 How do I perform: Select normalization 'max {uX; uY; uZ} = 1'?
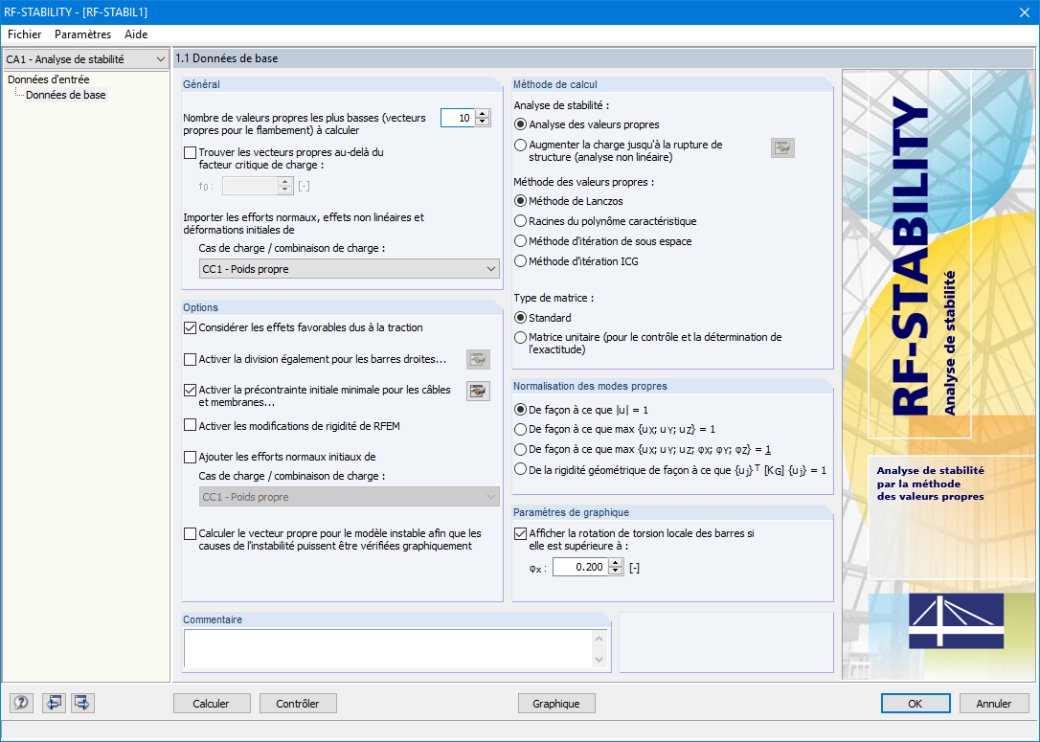tap(521, 430)
